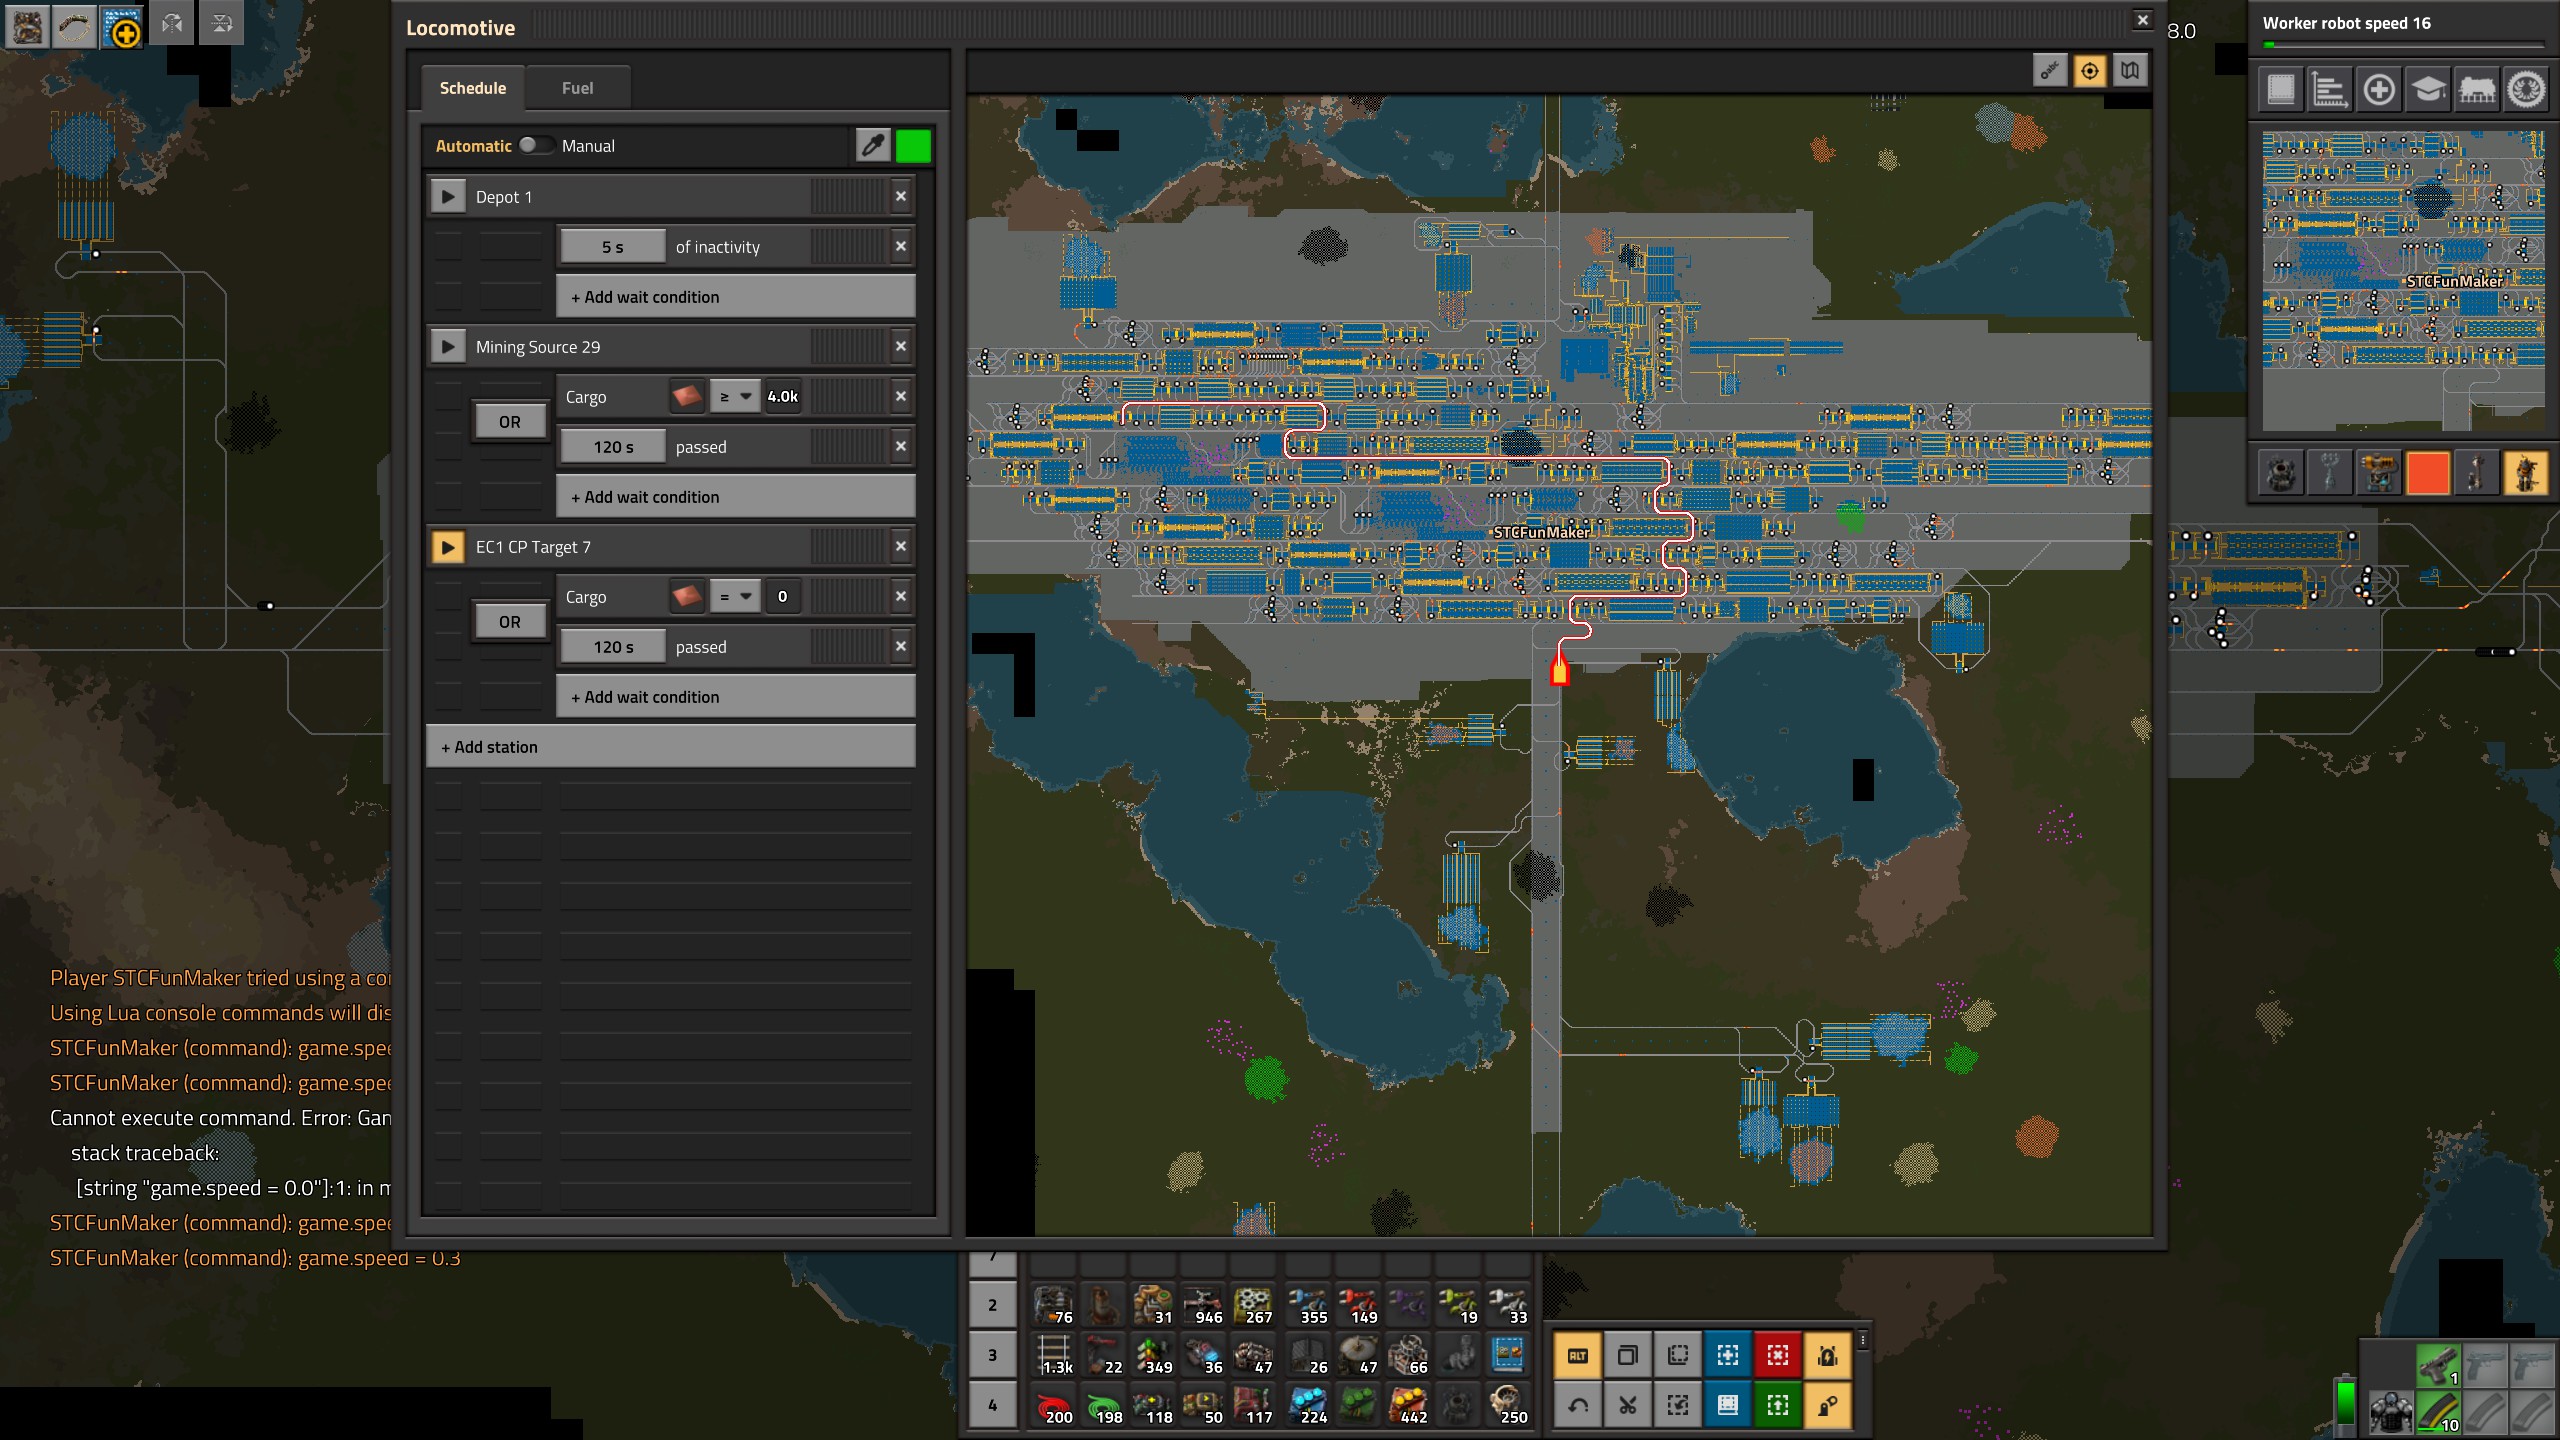Click the active EC1 CP Target 7 play button
Image resolution: width=2560 pixels, height=1440 pixels.
[448, 547]
